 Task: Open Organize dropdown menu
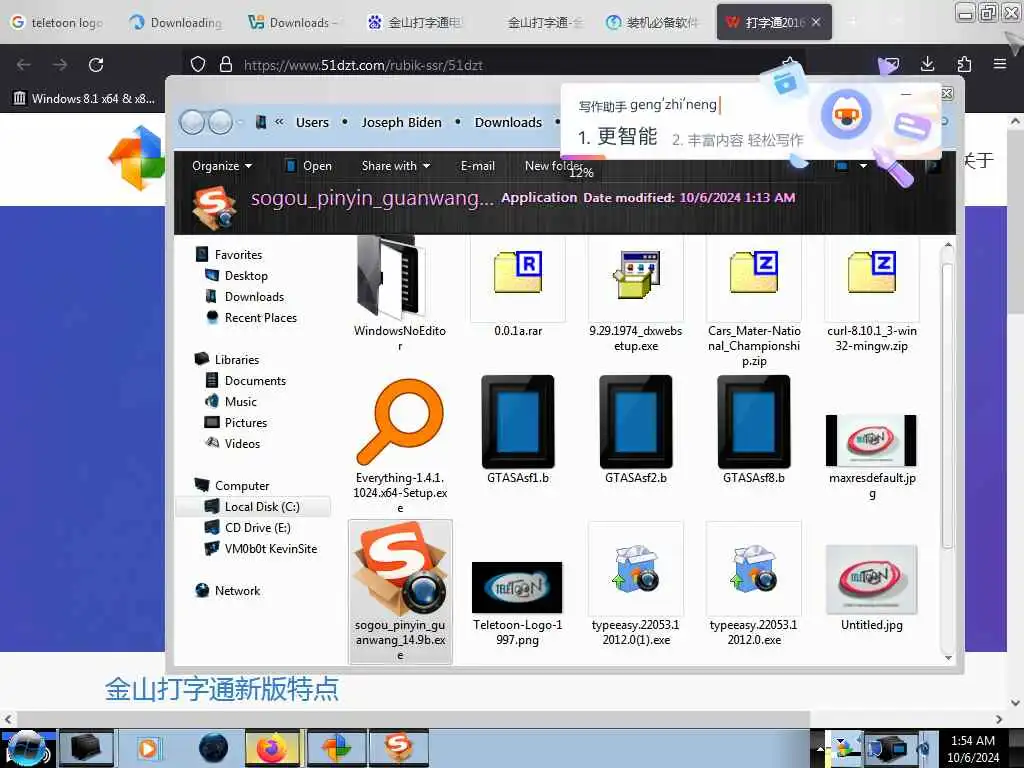(x=221, y=166)
